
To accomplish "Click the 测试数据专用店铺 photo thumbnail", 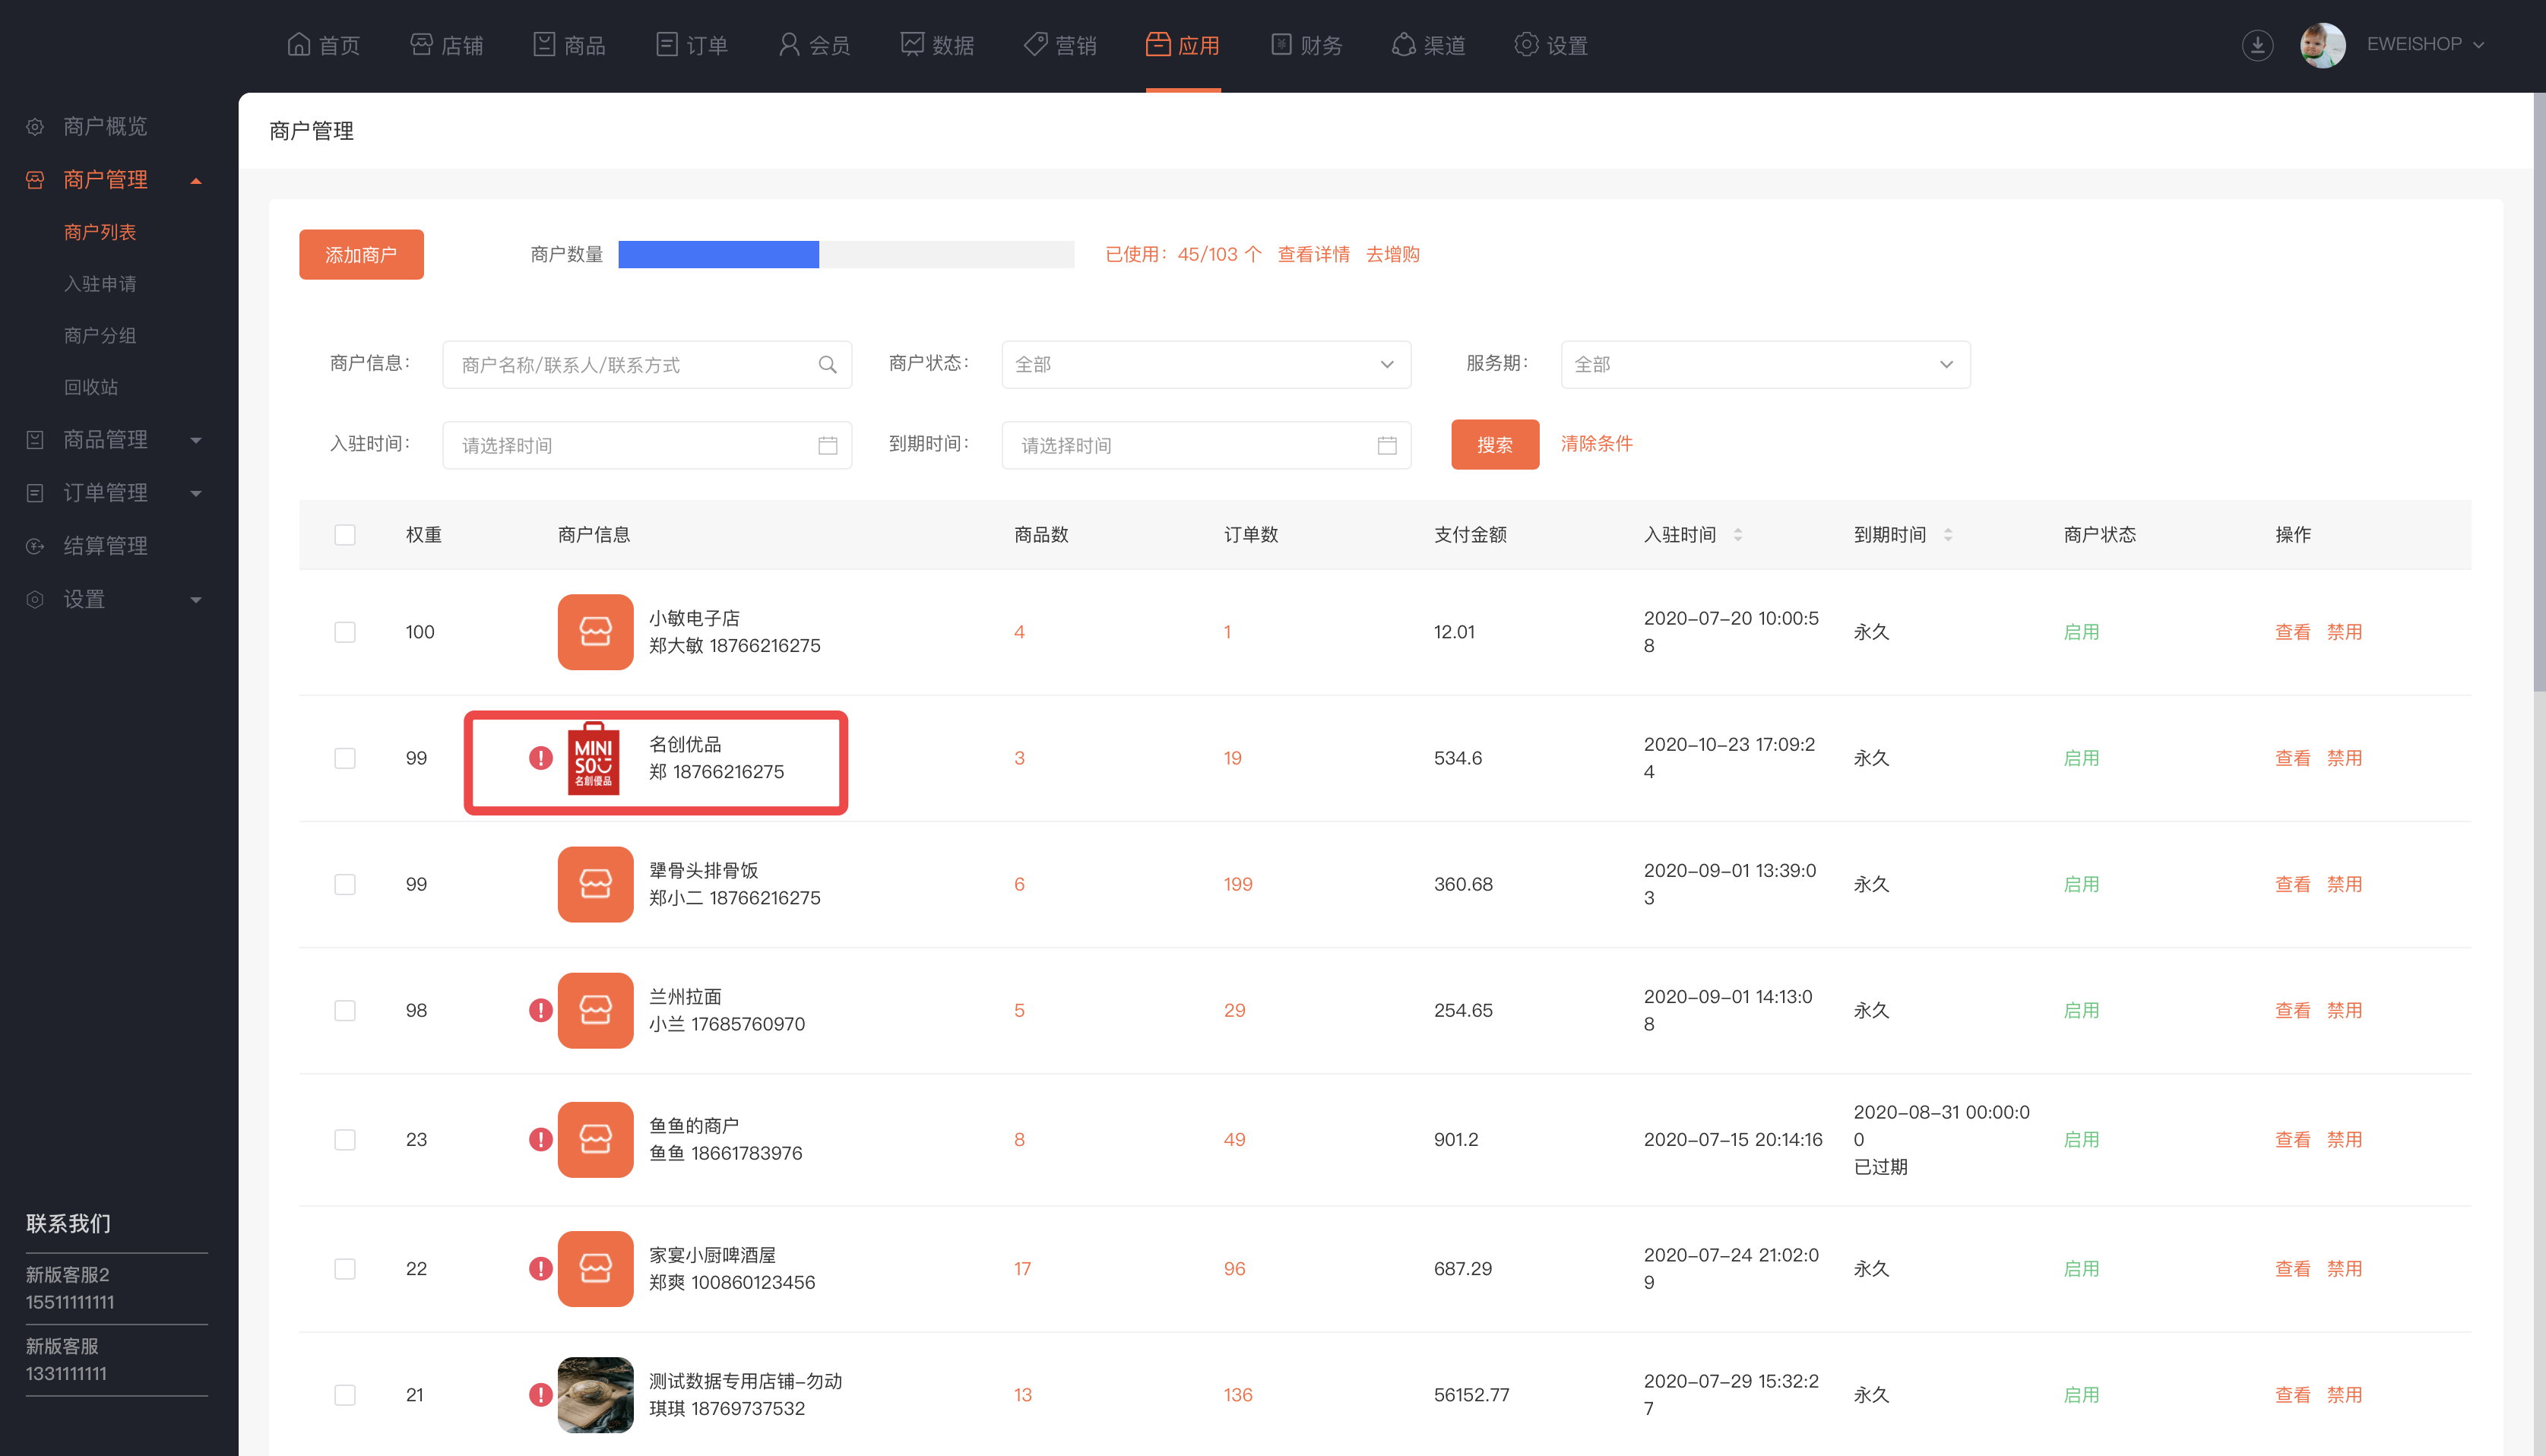I will 595,1394.
